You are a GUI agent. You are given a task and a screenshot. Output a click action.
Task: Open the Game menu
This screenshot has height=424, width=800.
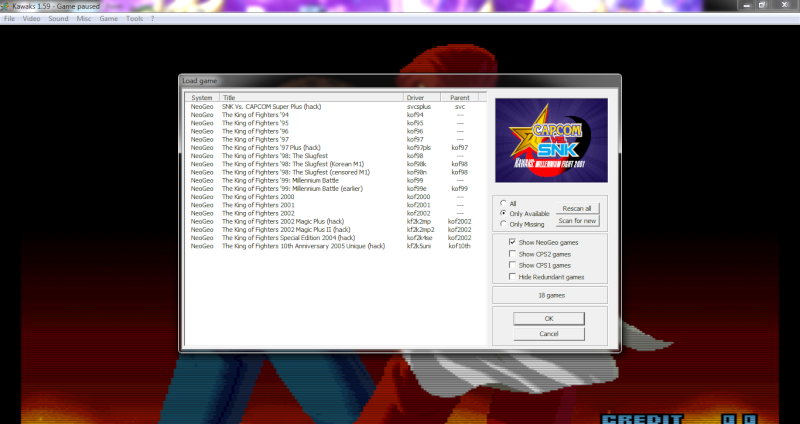[x=108, y=18]
